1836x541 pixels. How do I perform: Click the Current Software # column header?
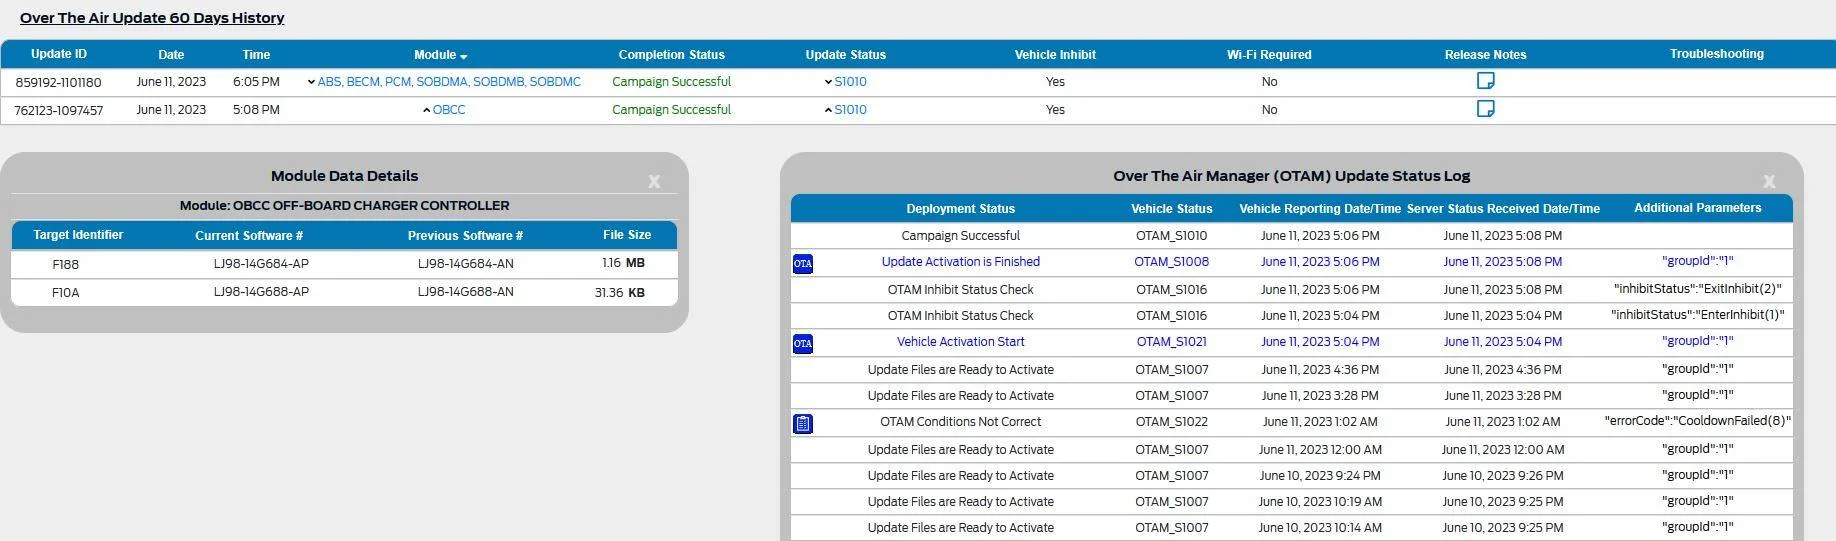pyautogui.click(x=249, y=236)
